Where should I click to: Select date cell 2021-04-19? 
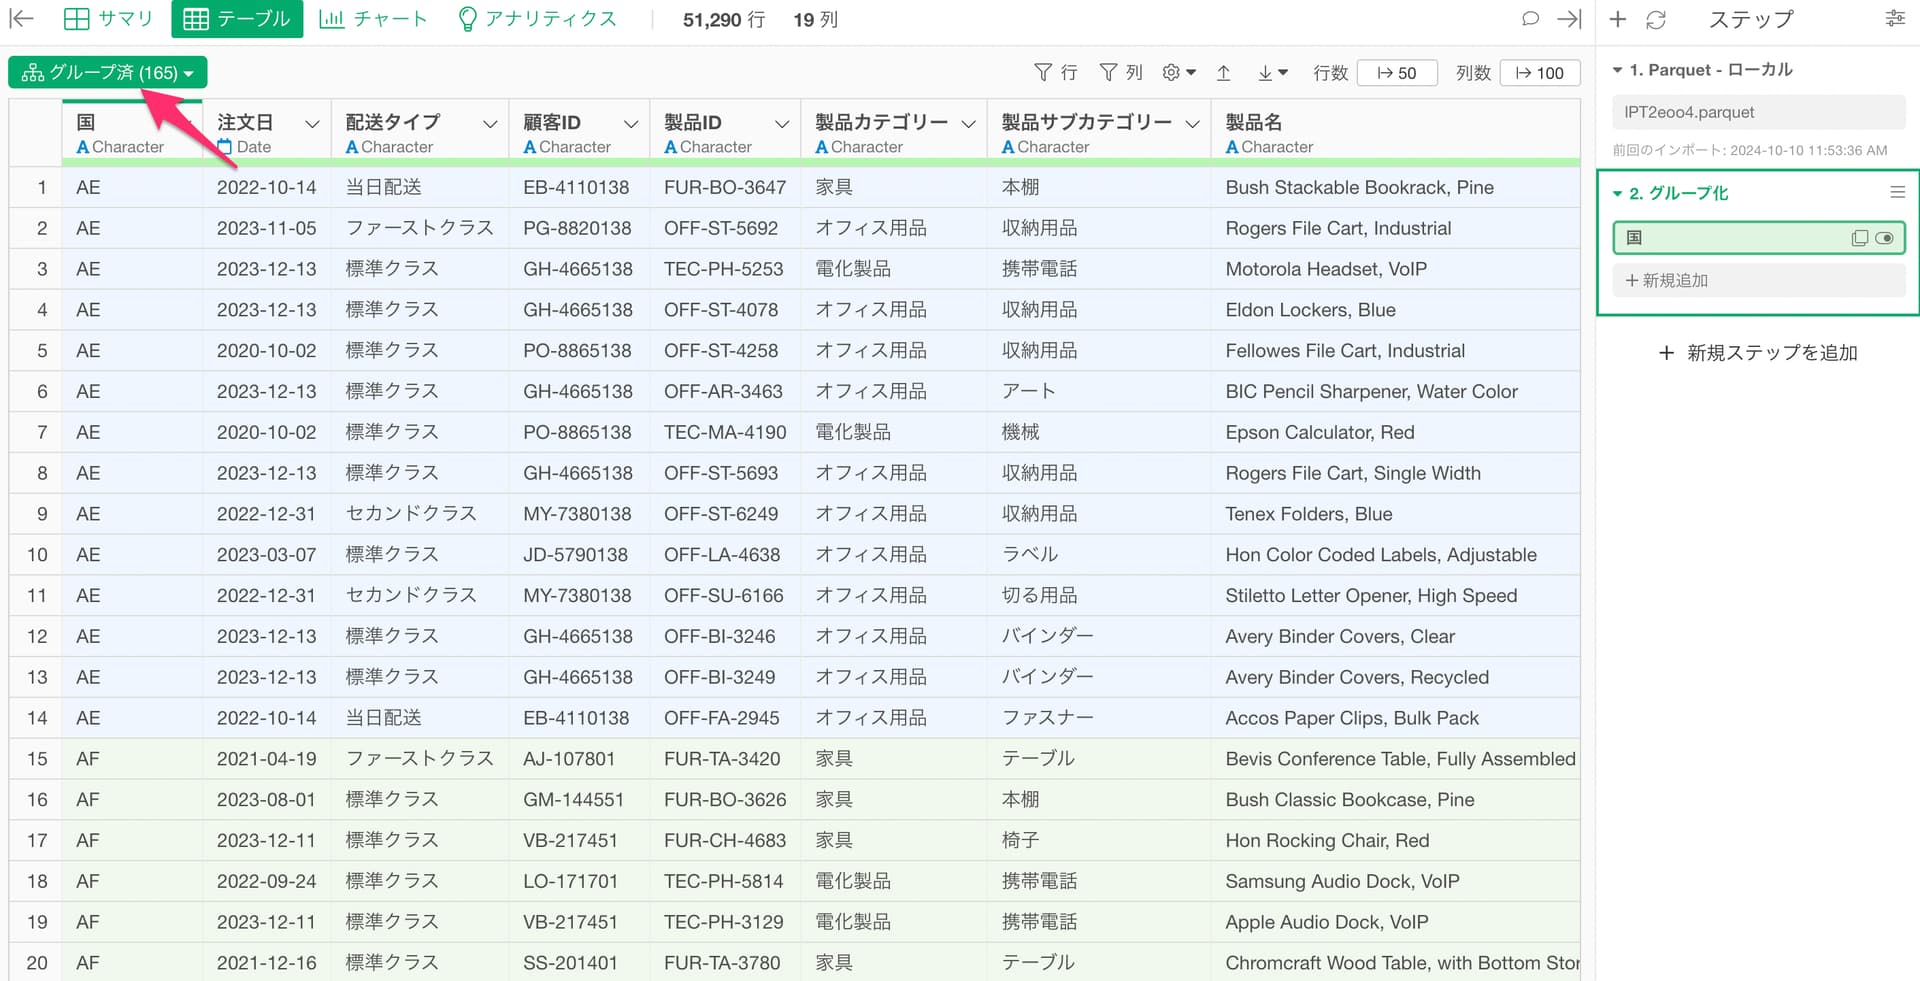tap(267, 759)
